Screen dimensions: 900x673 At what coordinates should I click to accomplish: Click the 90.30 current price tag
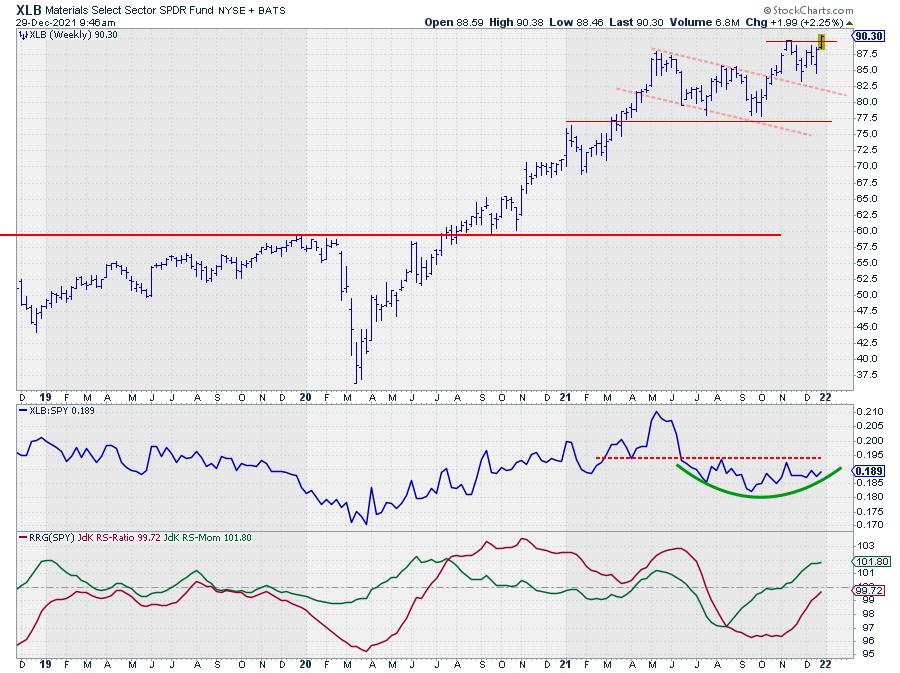(x=866, y=36)
